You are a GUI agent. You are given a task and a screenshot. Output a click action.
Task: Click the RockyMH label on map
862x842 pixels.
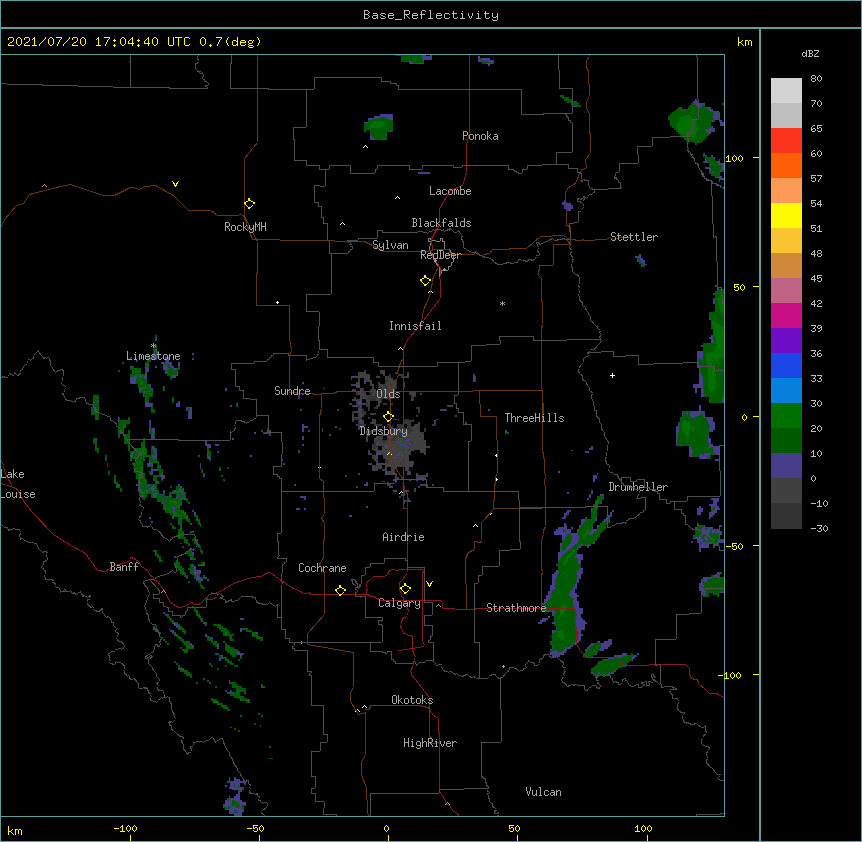tap(245, 227)
